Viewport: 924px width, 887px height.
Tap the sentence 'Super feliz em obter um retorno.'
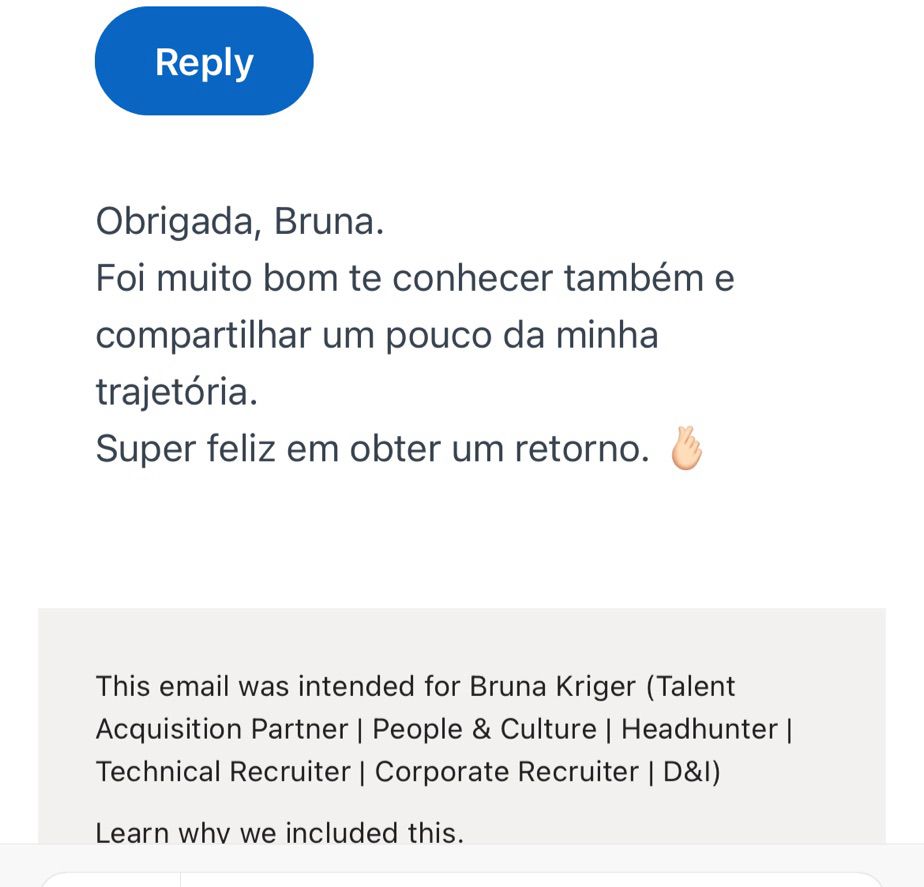click(372, 449)
